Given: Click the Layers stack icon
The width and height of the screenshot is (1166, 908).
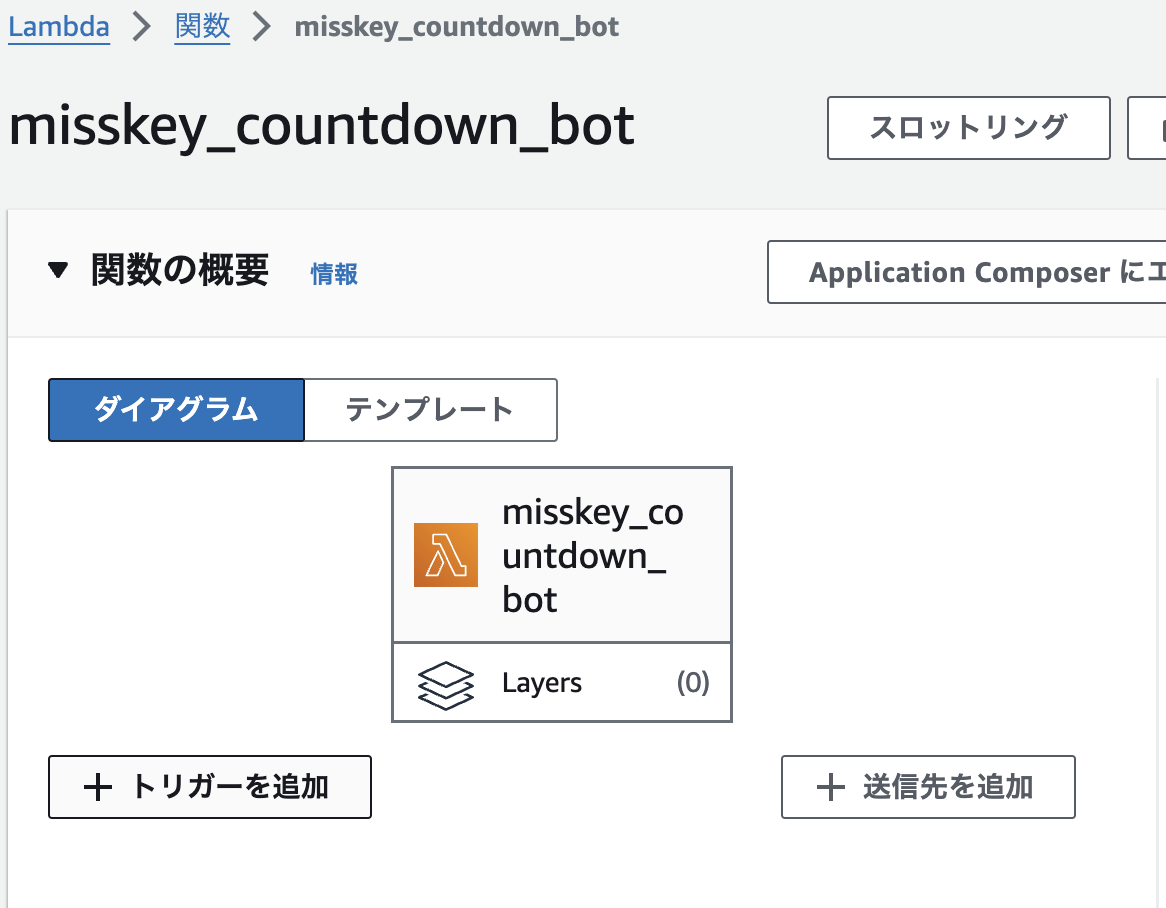Looking at the screenshot, I should [x=445, y=684].
